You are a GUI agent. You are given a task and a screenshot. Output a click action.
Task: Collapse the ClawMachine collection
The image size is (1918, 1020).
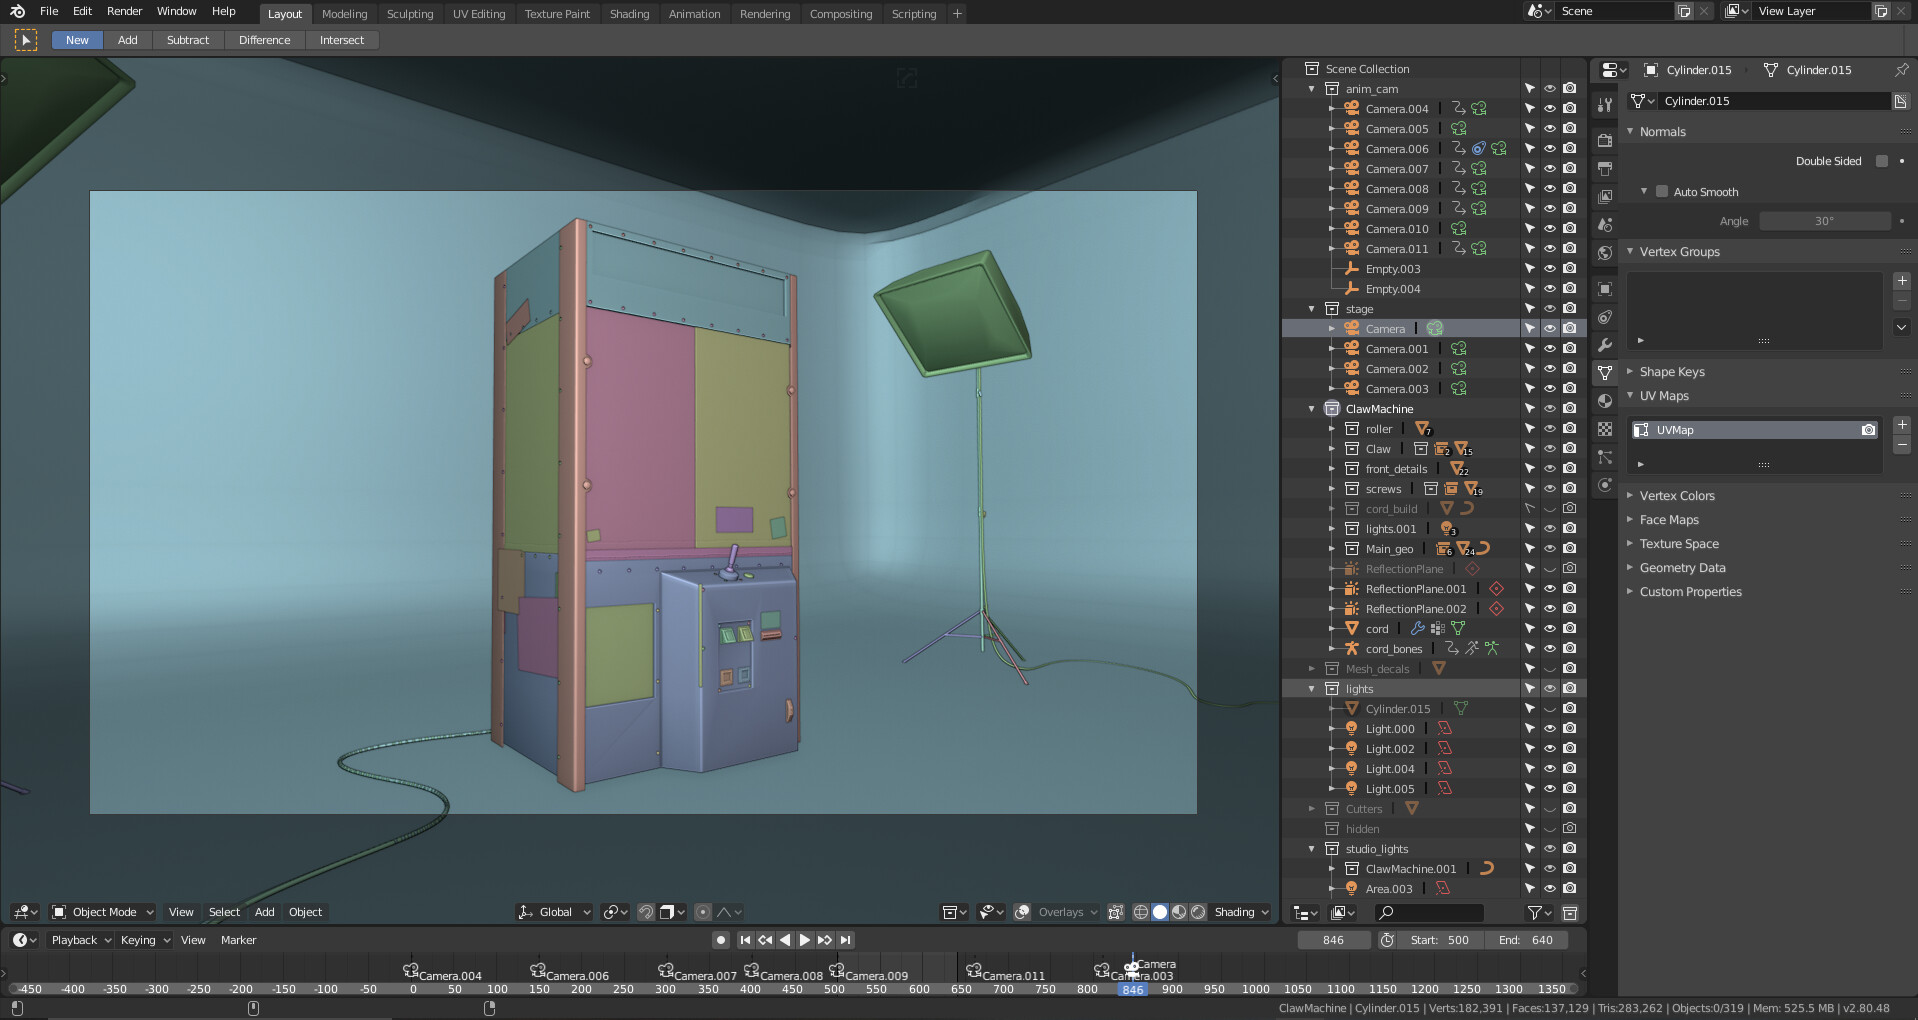[1312, 409]
